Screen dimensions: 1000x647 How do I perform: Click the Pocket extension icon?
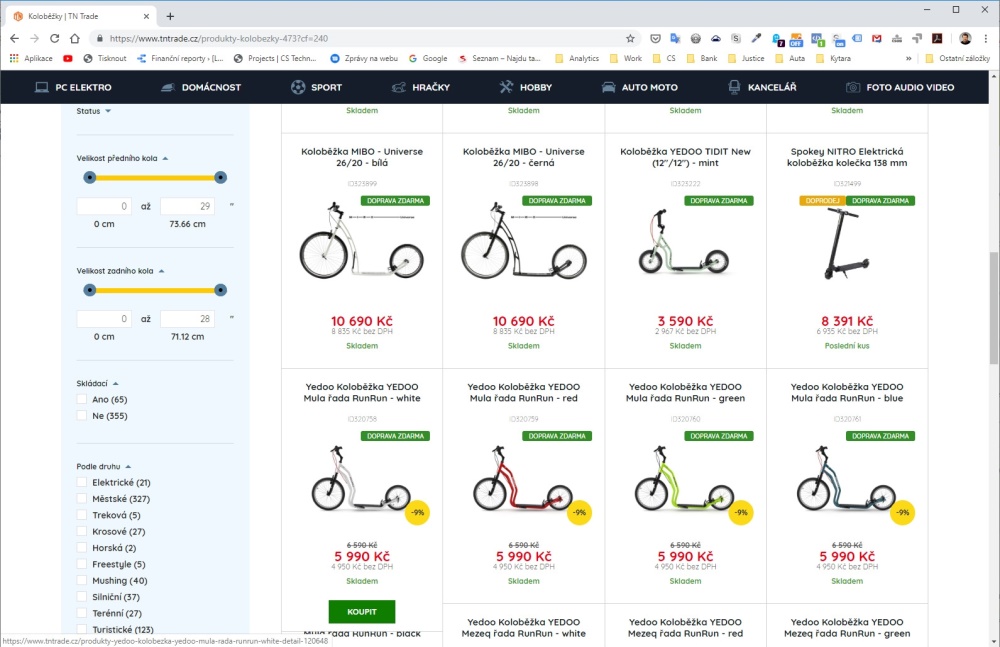(655, 38)
